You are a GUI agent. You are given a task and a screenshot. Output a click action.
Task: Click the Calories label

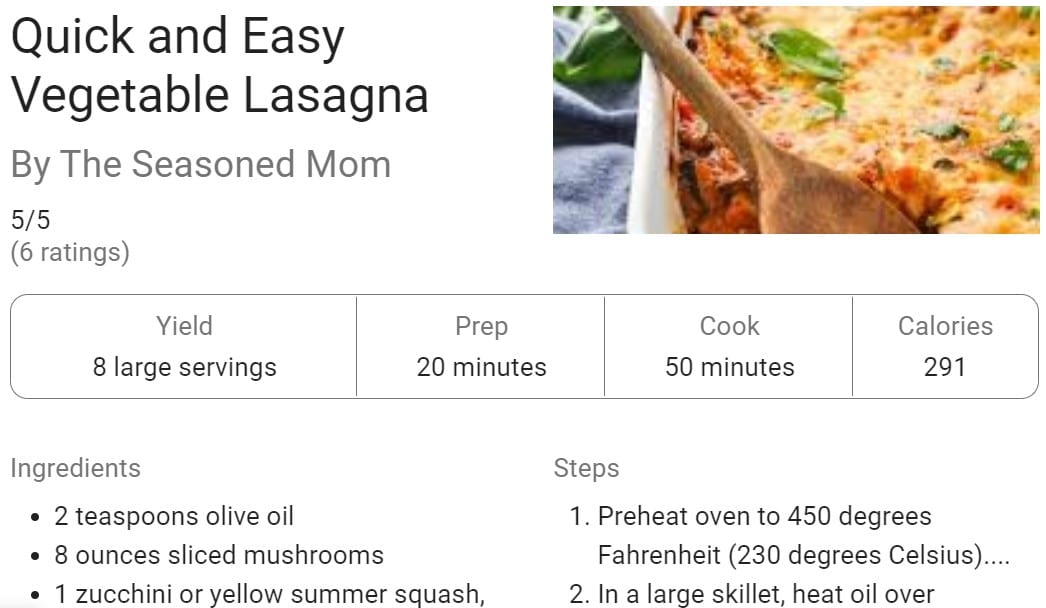click(x=945, y=326)
